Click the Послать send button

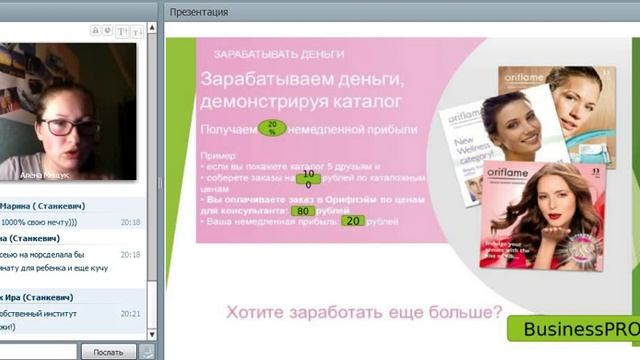pos(108,352)
